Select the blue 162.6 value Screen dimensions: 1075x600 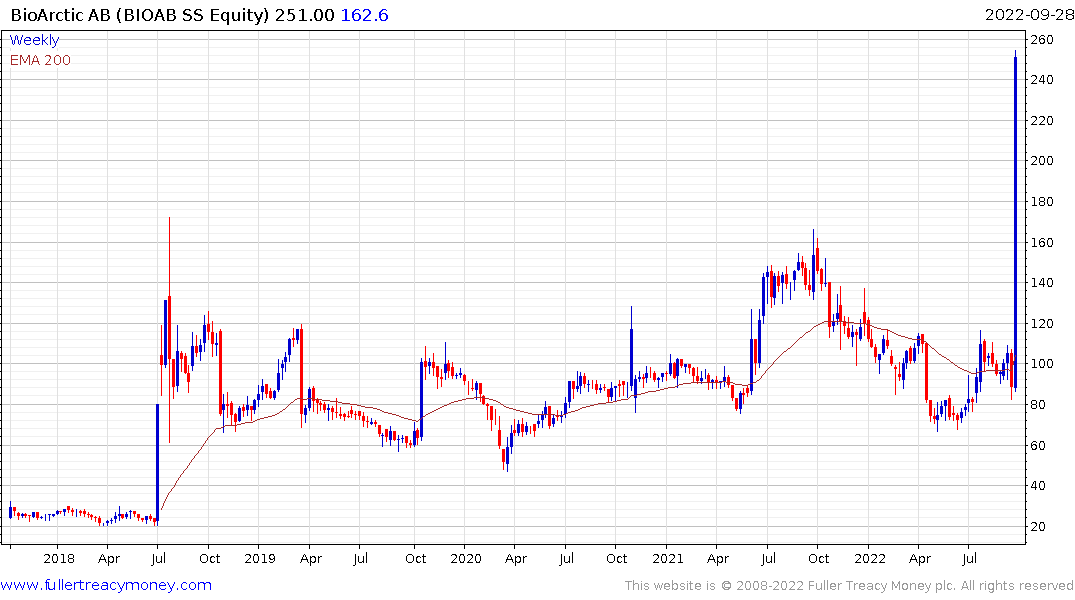[364, 15]
